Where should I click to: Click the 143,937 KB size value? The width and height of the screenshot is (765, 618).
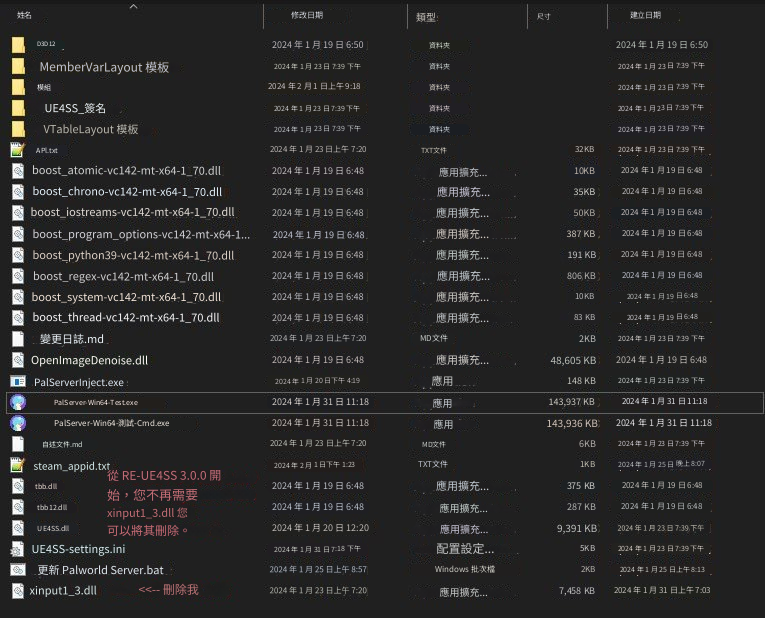pos(571,402)
